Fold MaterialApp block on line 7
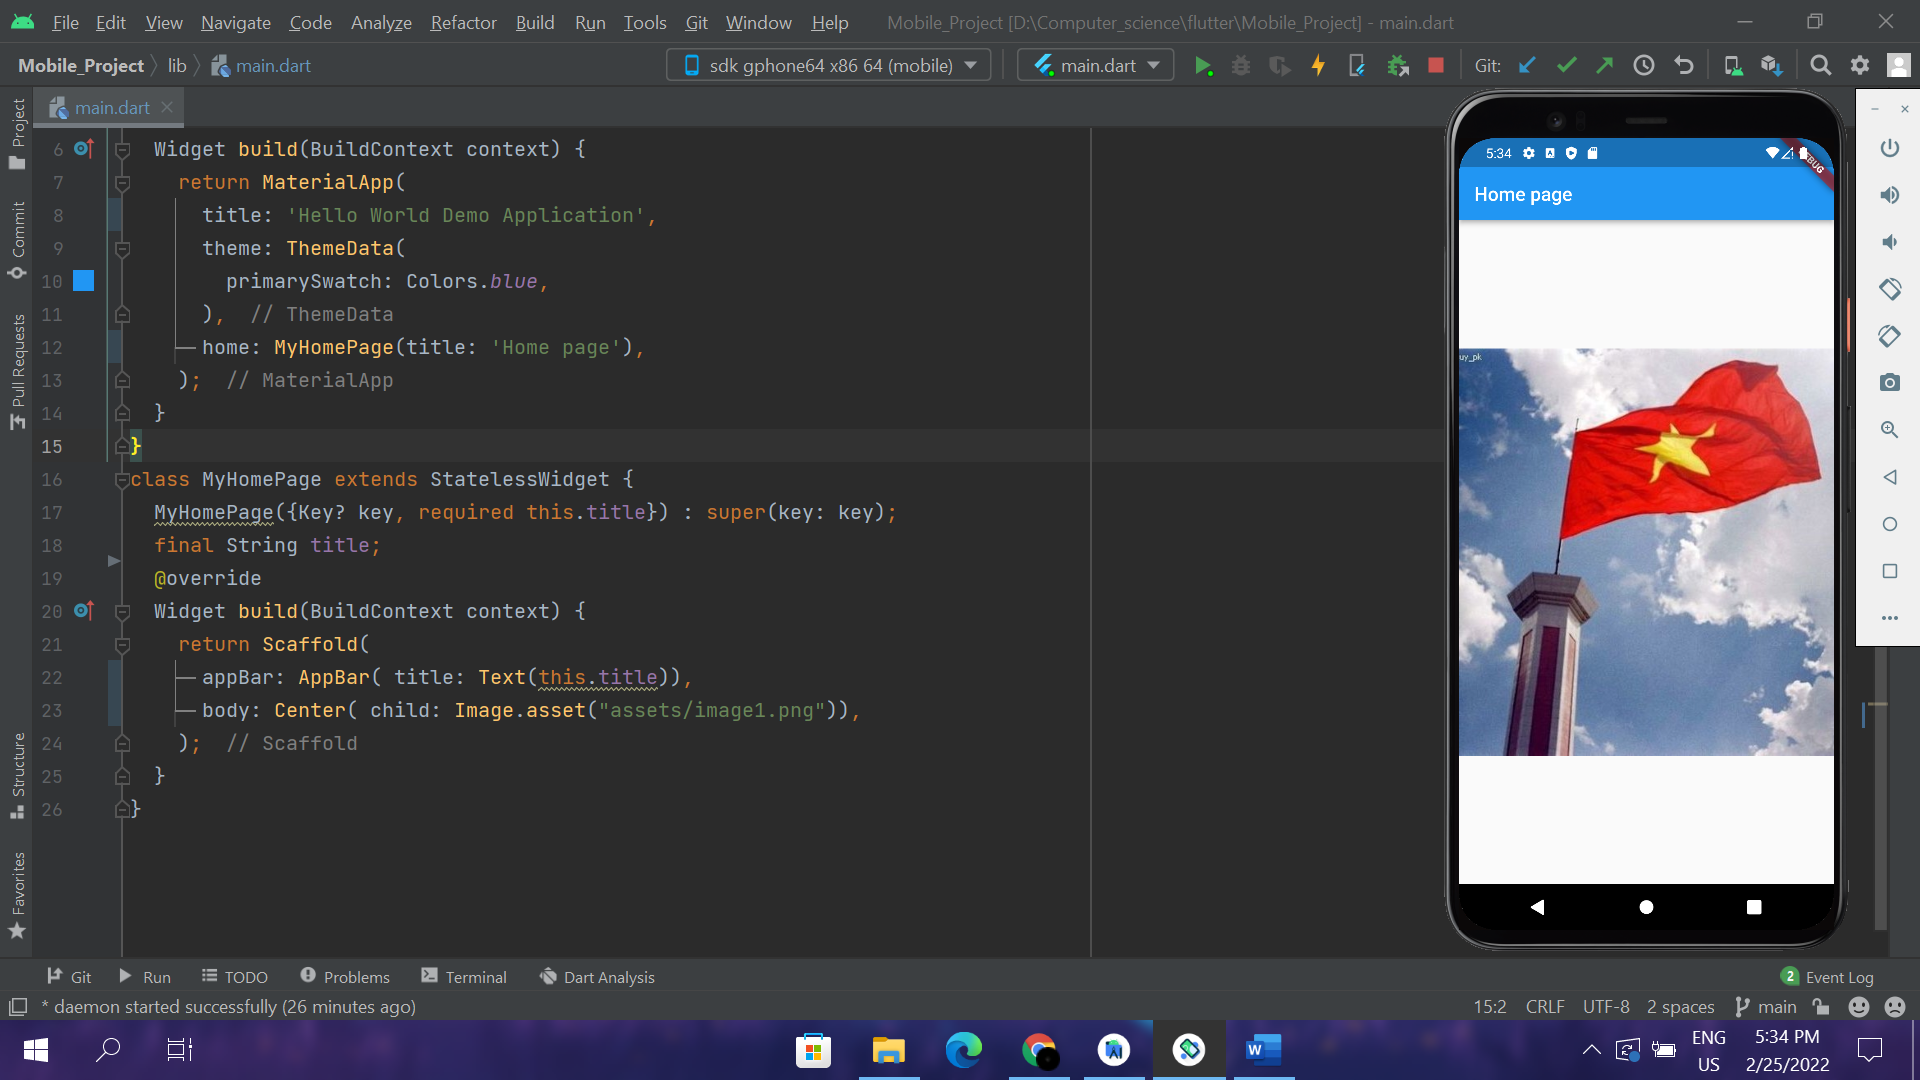Image resolution: width=1920 pixels, height=1080 pixels. (x=122, y=183)
